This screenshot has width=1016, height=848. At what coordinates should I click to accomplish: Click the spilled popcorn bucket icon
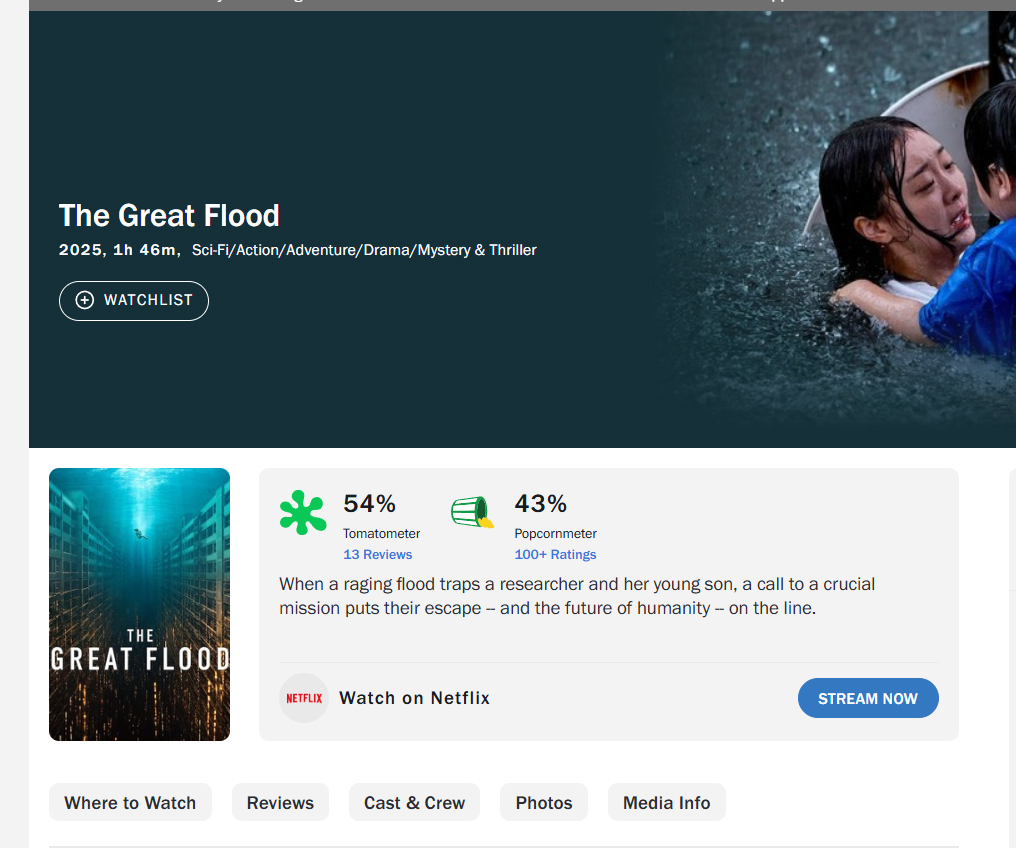click(472, 511)
